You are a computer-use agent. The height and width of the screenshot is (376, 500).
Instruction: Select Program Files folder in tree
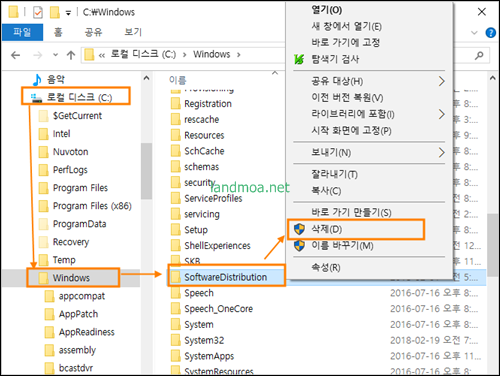80,188
